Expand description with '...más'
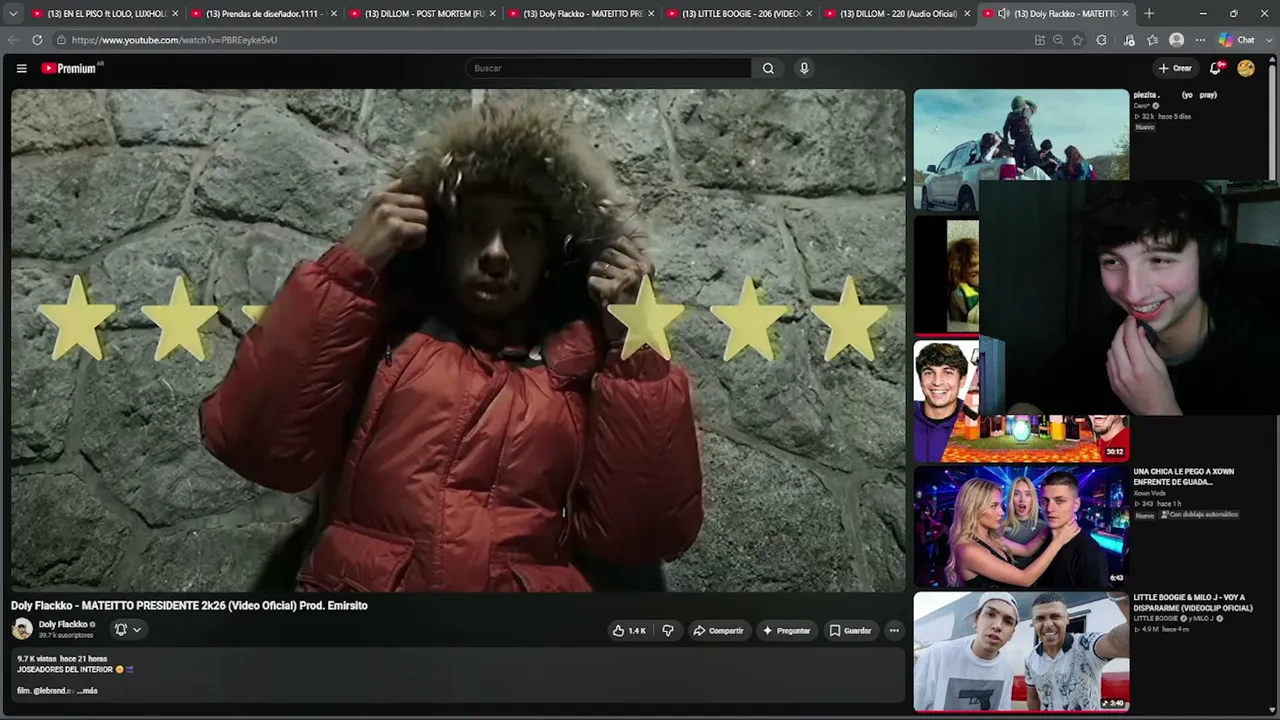 87,691
